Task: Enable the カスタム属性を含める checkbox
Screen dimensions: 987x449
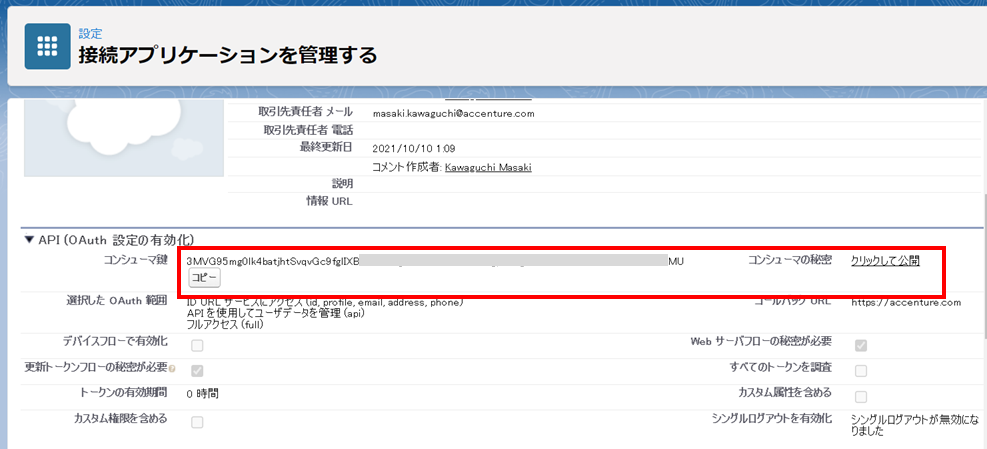Action: 861,397
